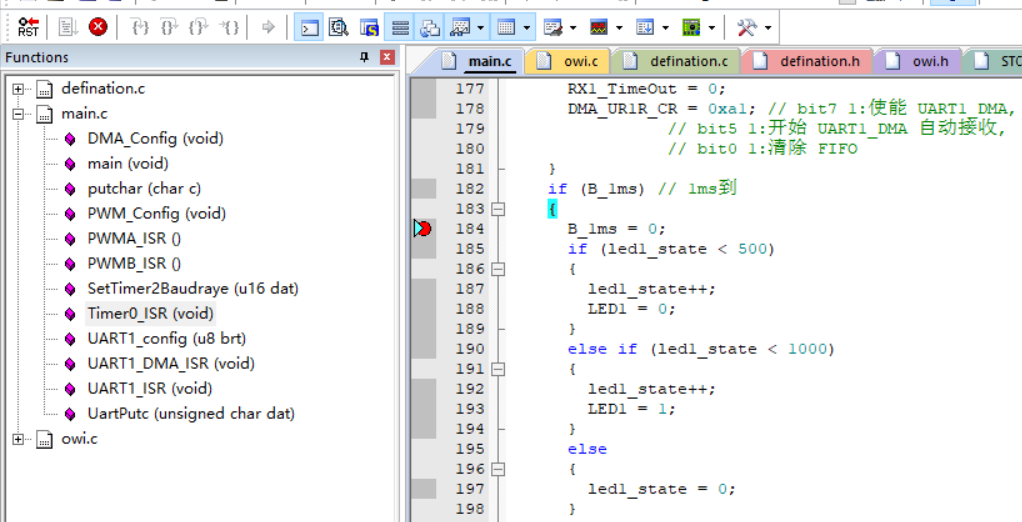Select UART1_DMA_ISR (void) function
The width and height of the screenshot is (1022, 522).
171,364
